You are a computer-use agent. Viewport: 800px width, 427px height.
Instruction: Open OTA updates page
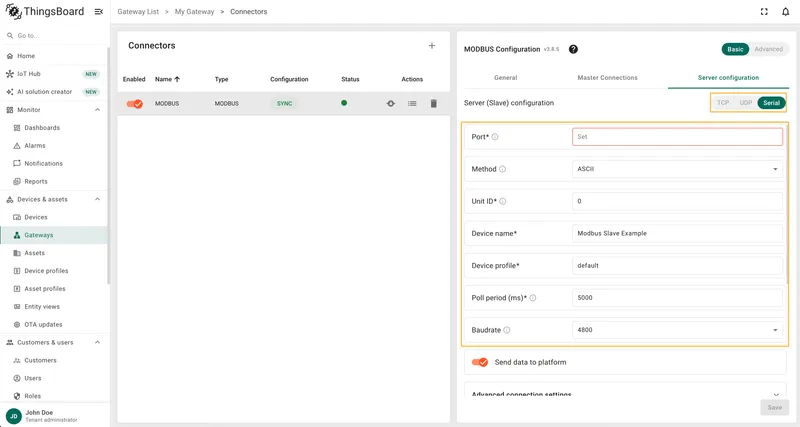(x=54, y=324)
